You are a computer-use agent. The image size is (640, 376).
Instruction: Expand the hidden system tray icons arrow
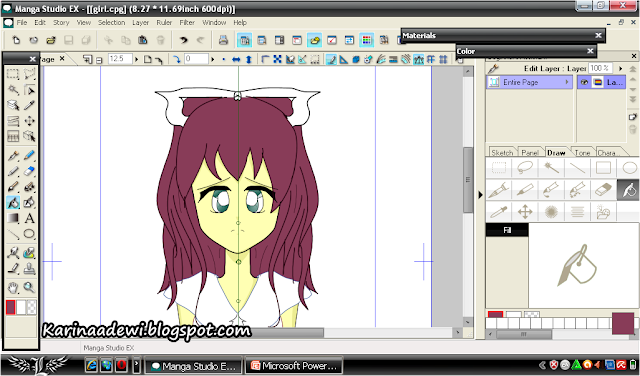tap(542, 365)
